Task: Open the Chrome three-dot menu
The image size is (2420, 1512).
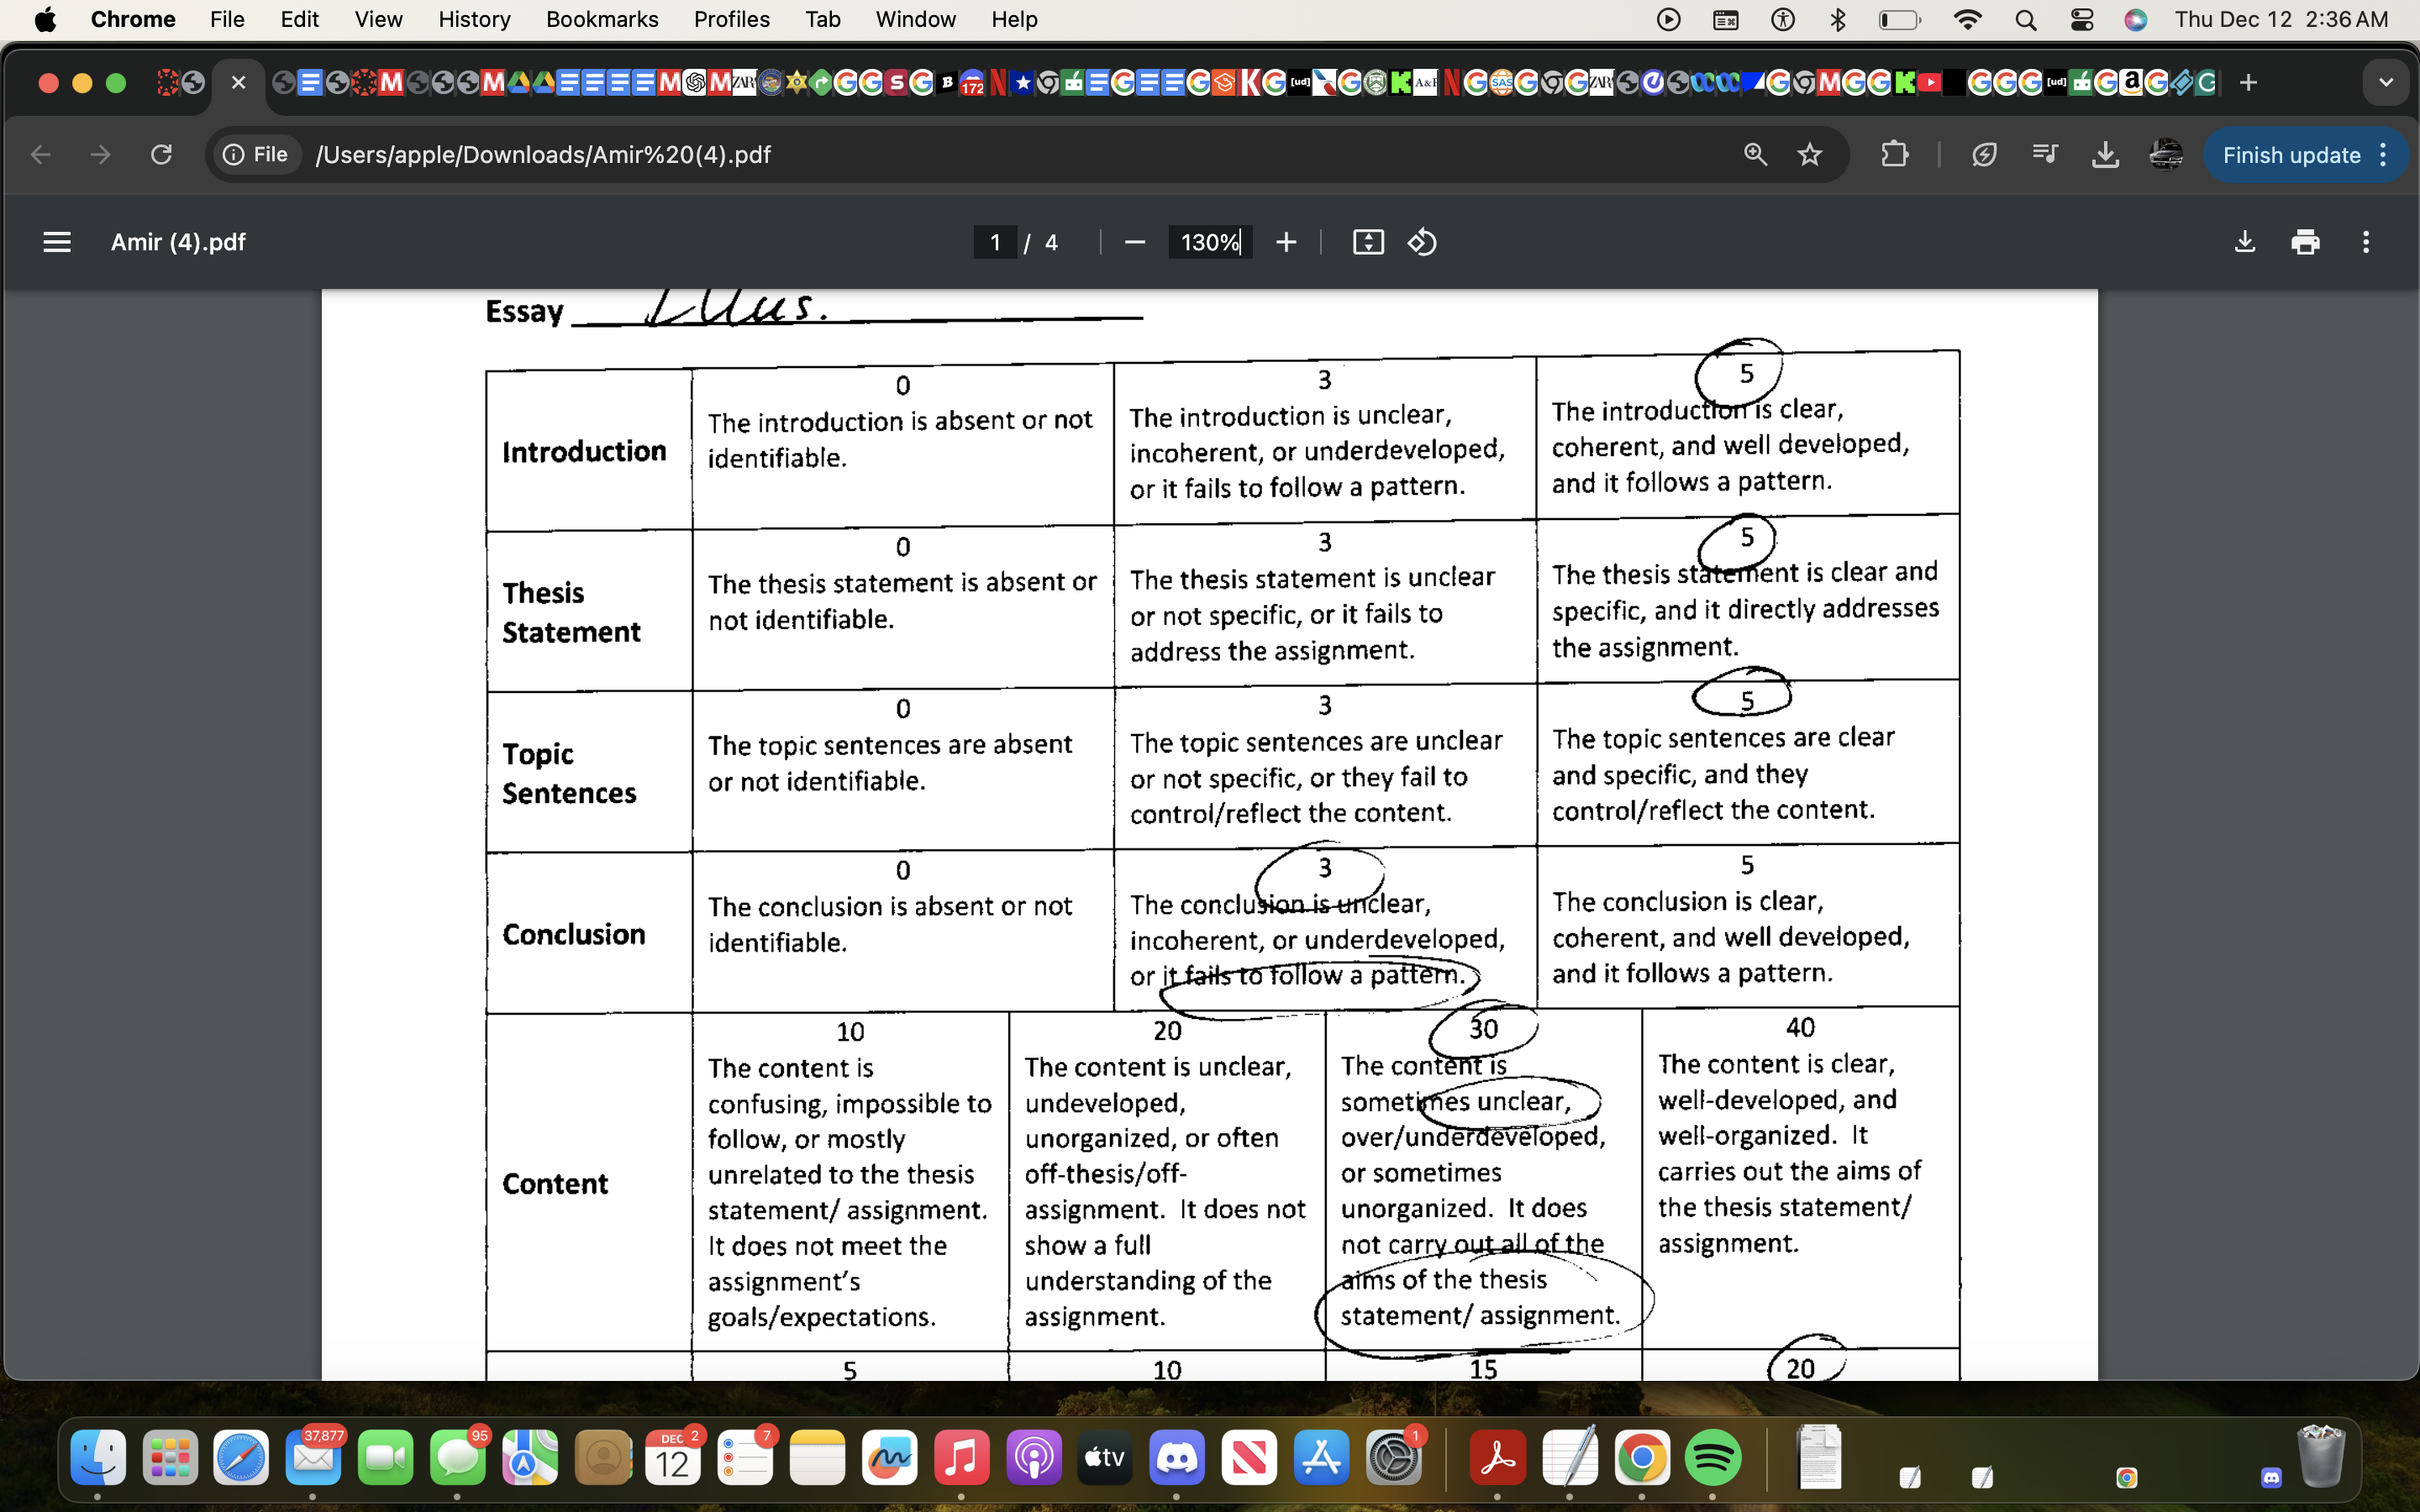Action: [2383, 154]
